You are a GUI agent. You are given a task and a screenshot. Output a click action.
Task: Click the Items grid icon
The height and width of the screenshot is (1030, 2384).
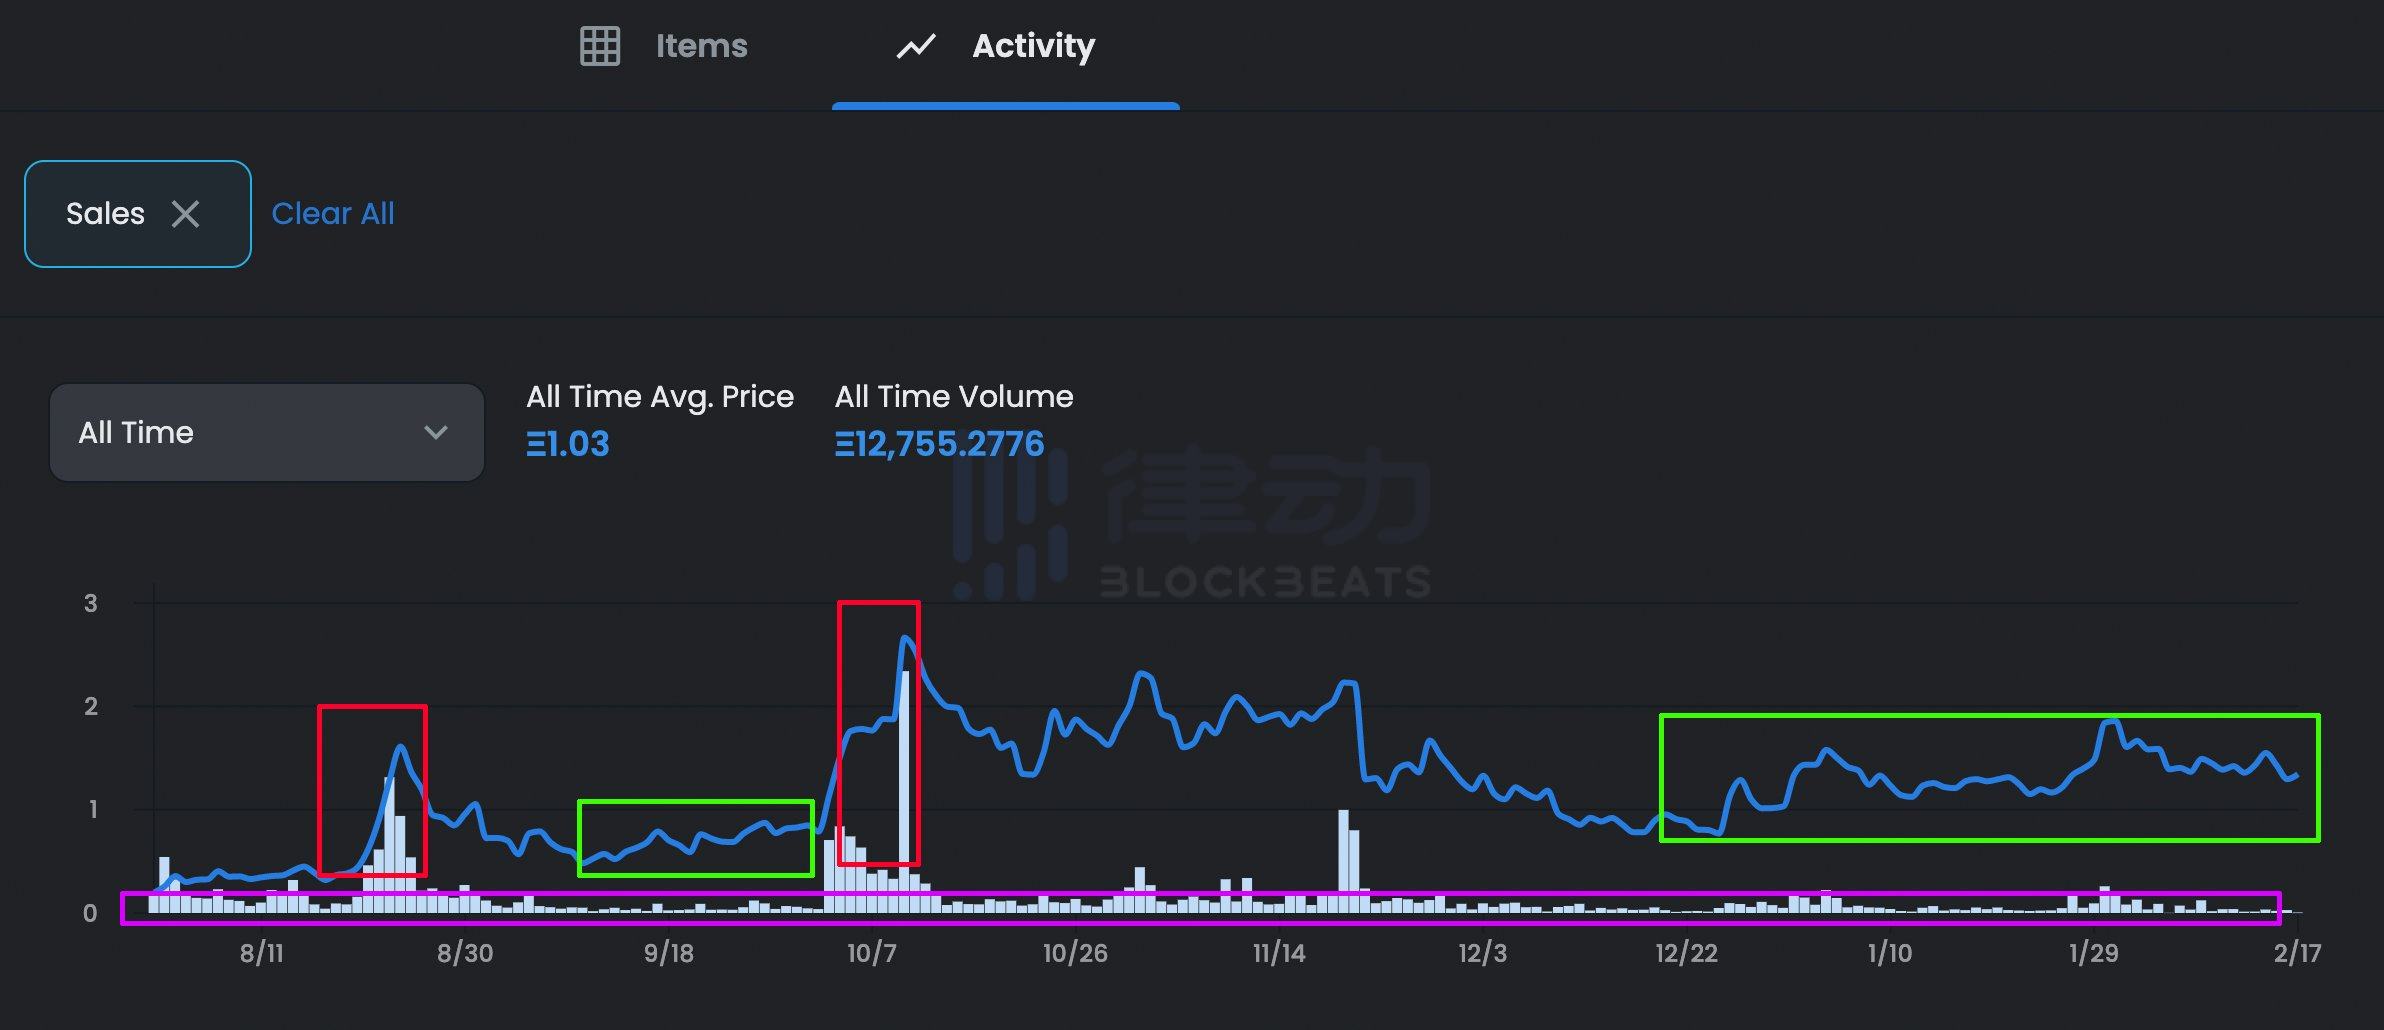600,46
